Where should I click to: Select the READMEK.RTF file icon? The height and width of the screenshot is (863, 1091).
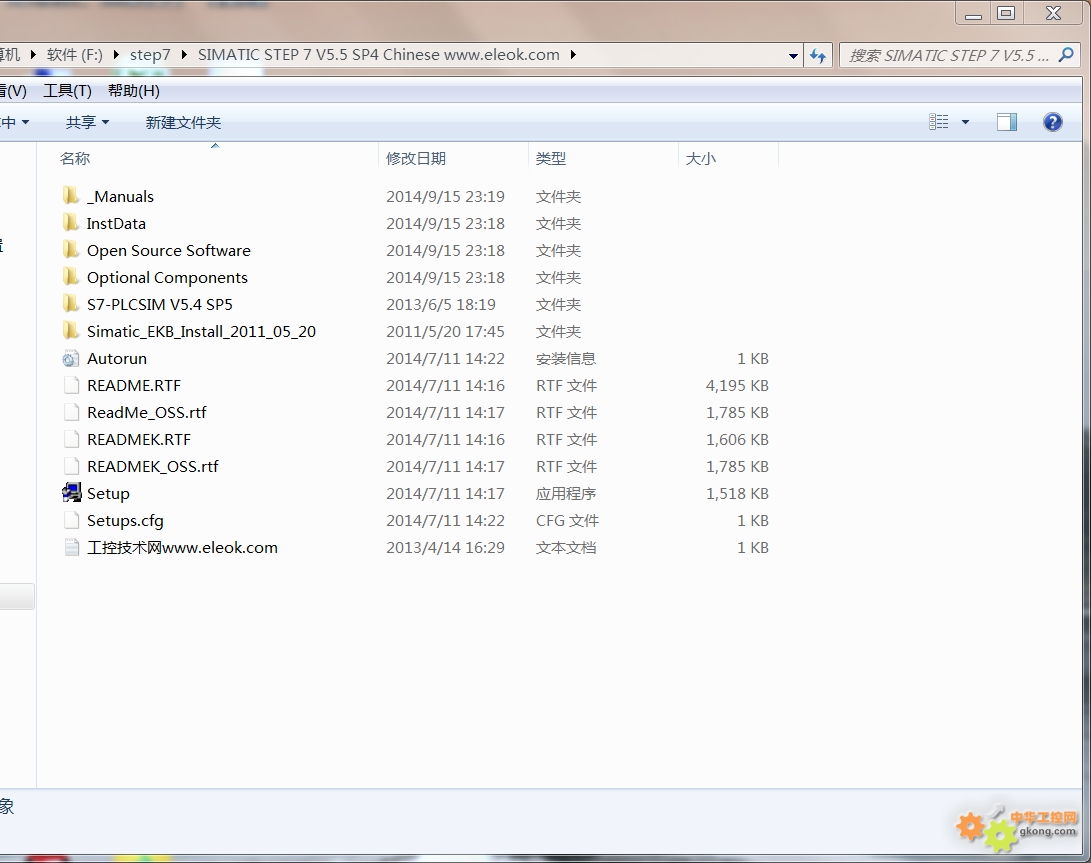click(x=71, y=440)
